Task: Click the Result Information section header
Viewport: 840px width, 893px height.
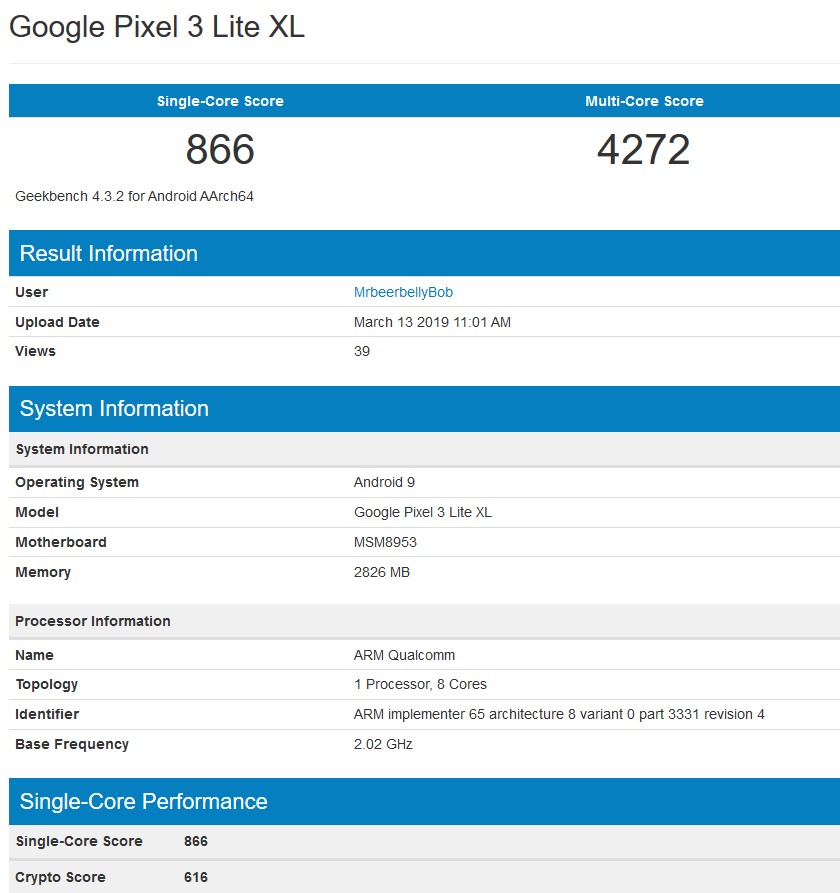Action: [109, 253]
